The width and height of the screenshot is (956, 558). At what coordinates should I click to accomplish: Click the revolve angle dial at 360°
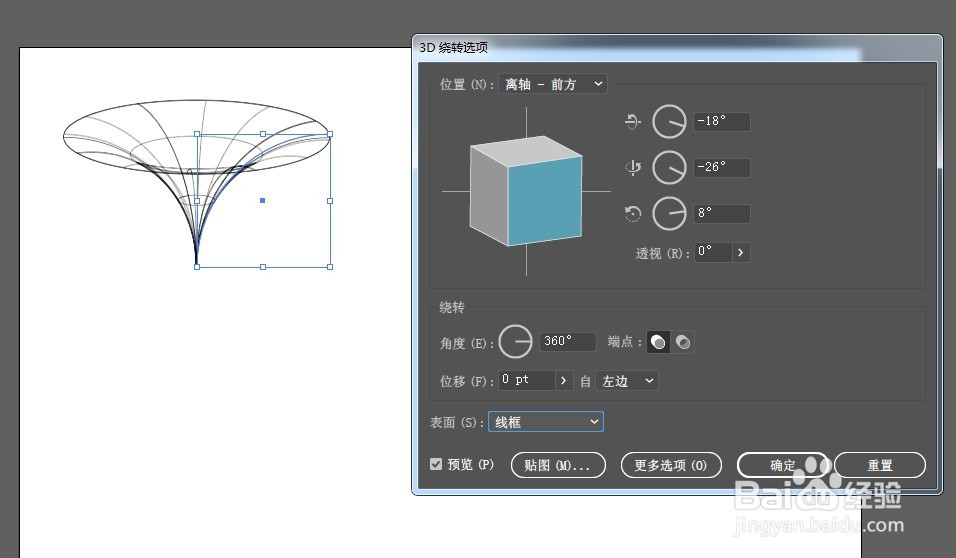516,341
